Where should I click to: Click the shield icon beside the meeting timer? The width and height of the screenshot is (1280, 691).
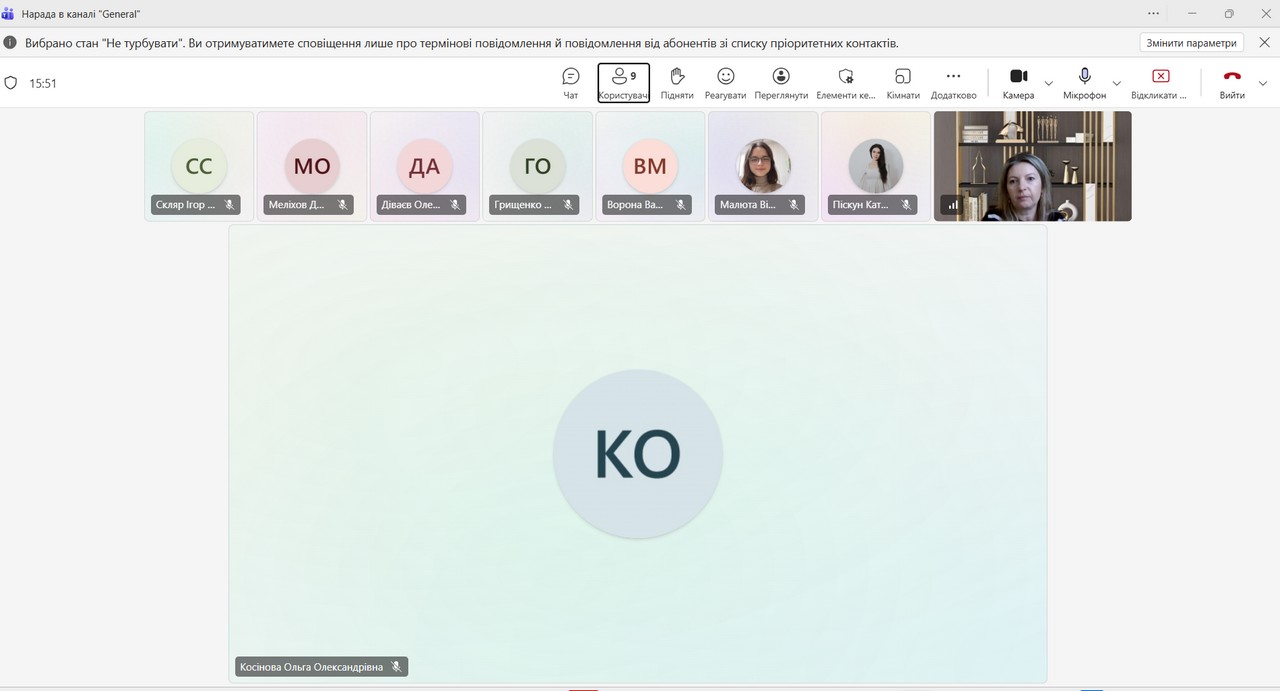click(11, 83)
